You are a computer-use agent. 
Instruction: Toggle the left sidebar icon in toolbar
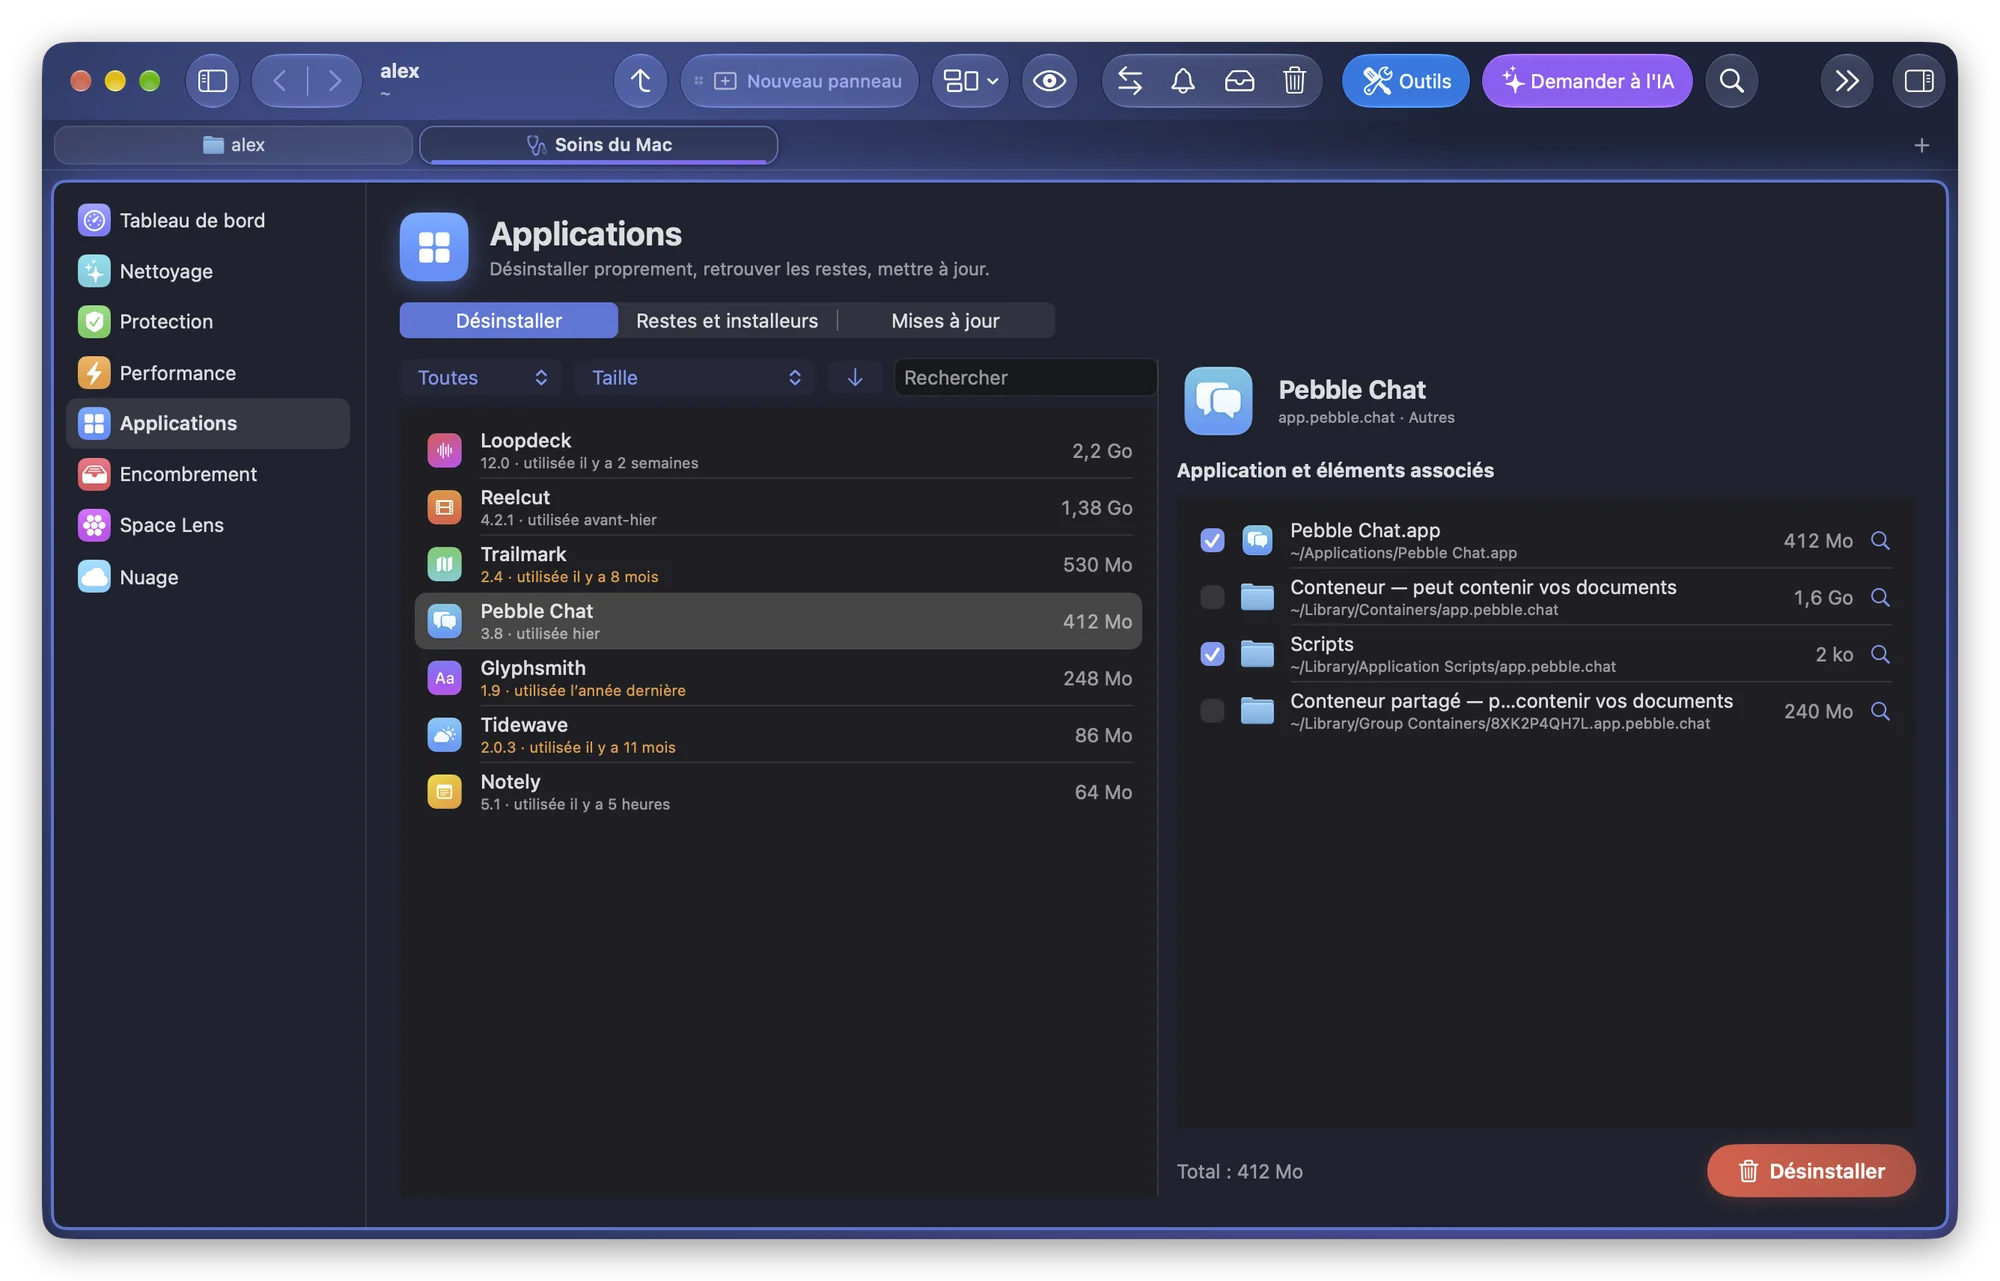[212, 81]
